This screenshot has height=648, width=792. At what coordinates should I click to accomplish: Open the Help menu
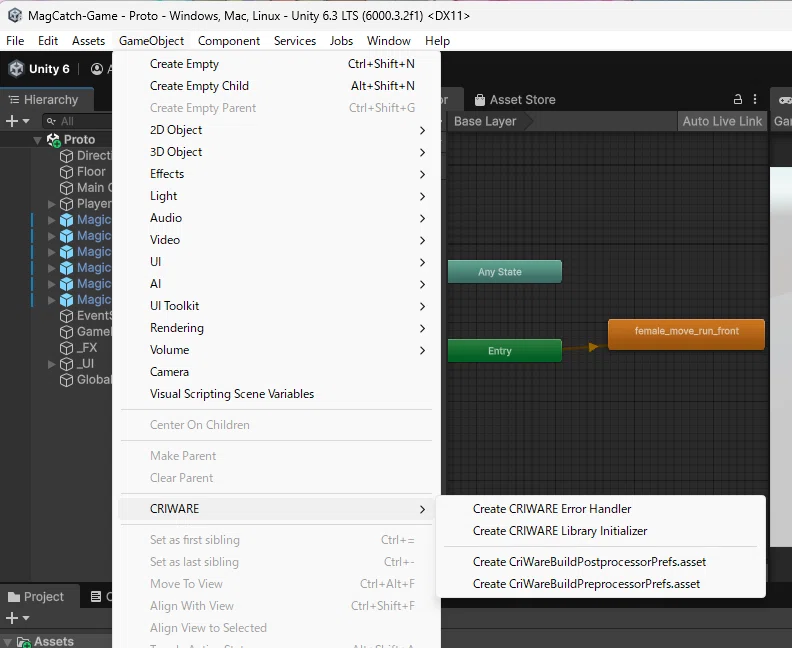[x=437, y=41]
